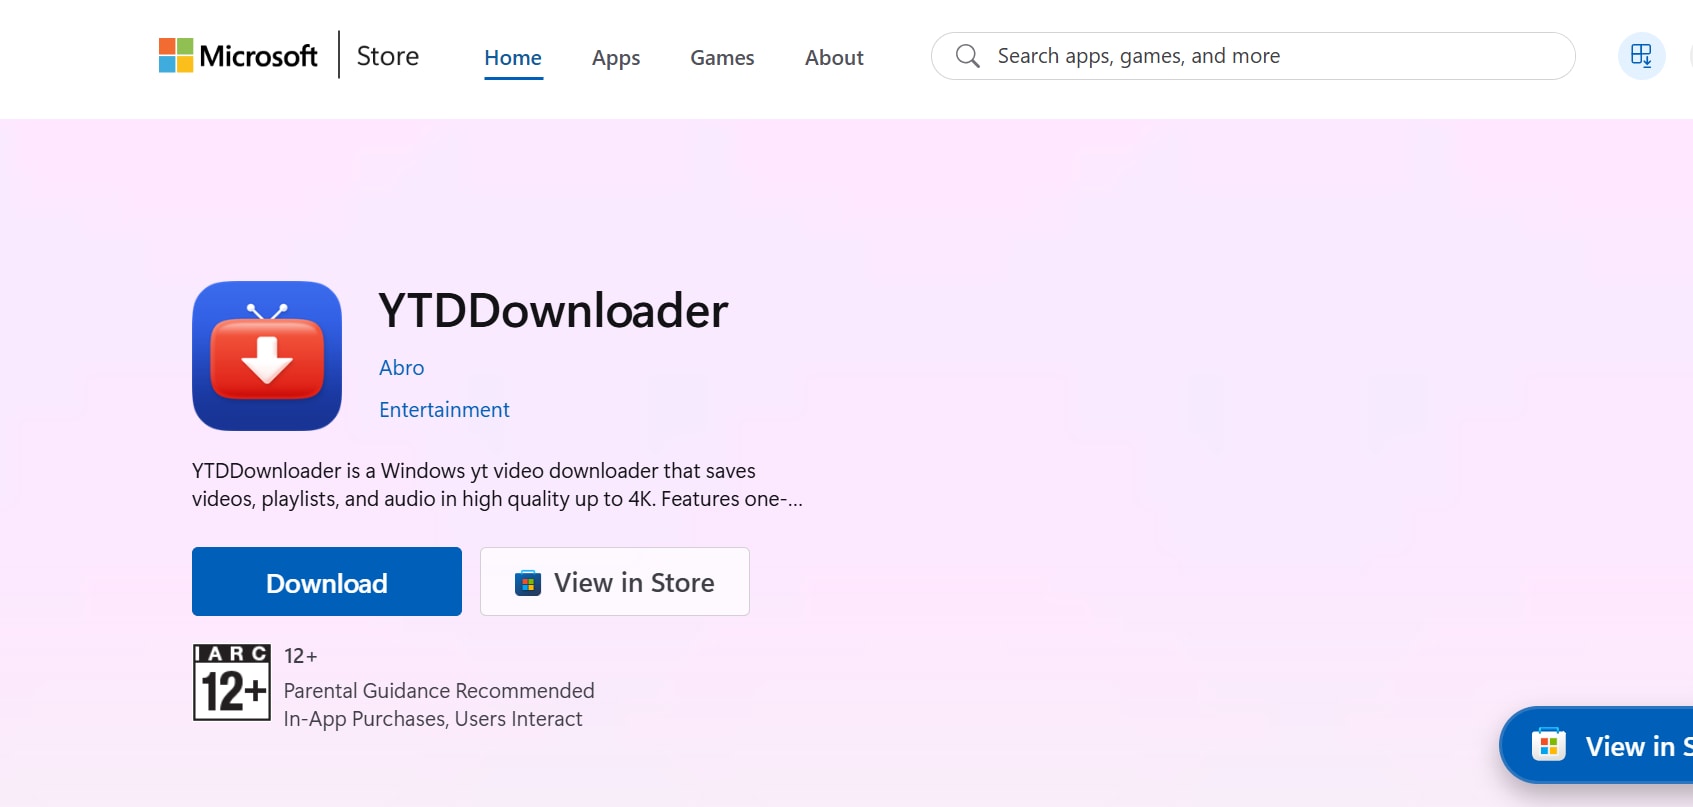Click In-App Purchases, Users Interact text
Viewport: 1693px width, 807px height.
(x=433, y=719)
